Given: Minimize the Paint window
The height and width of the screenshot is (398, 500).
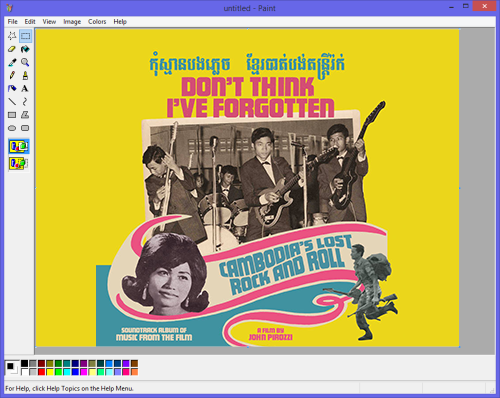Looking at the screenshot, I should tap(452, 7).
